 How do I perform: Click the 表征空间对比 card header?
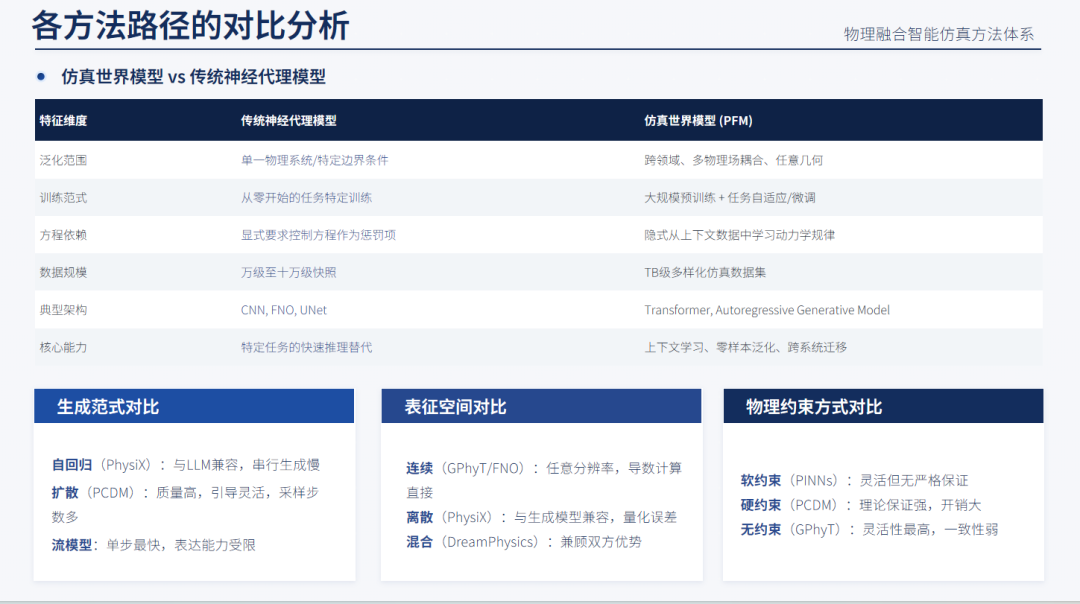(x=541, y=406)
